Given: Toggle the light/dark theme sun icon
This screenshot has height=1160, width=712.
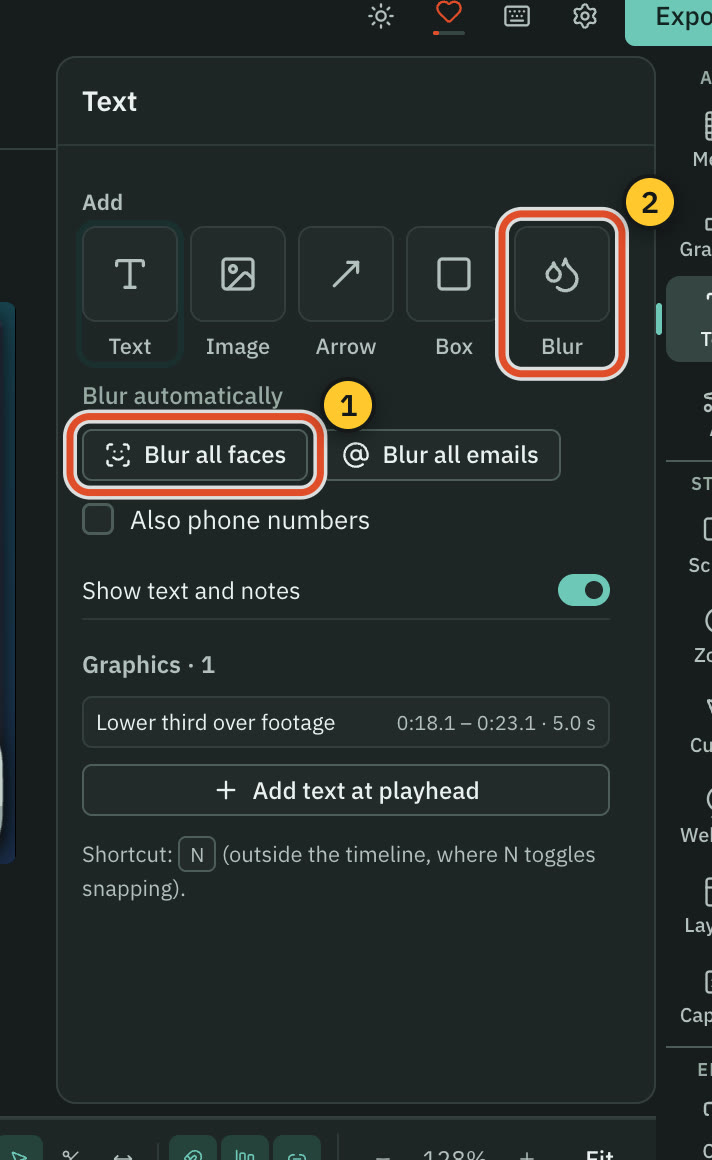Looking at the screenshot, I should 381,16.
